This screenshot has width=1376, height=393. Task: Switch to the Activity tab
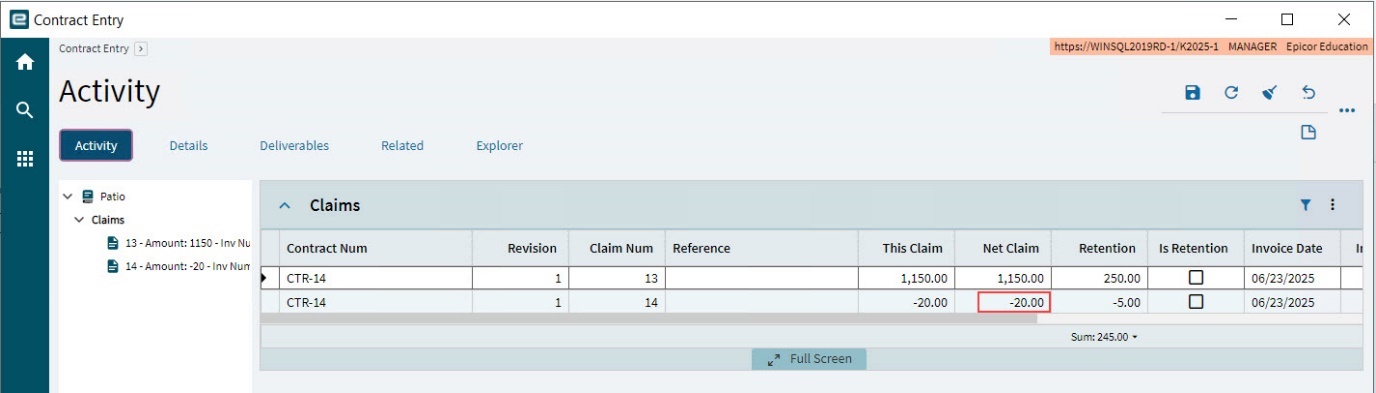click(96, 145)
